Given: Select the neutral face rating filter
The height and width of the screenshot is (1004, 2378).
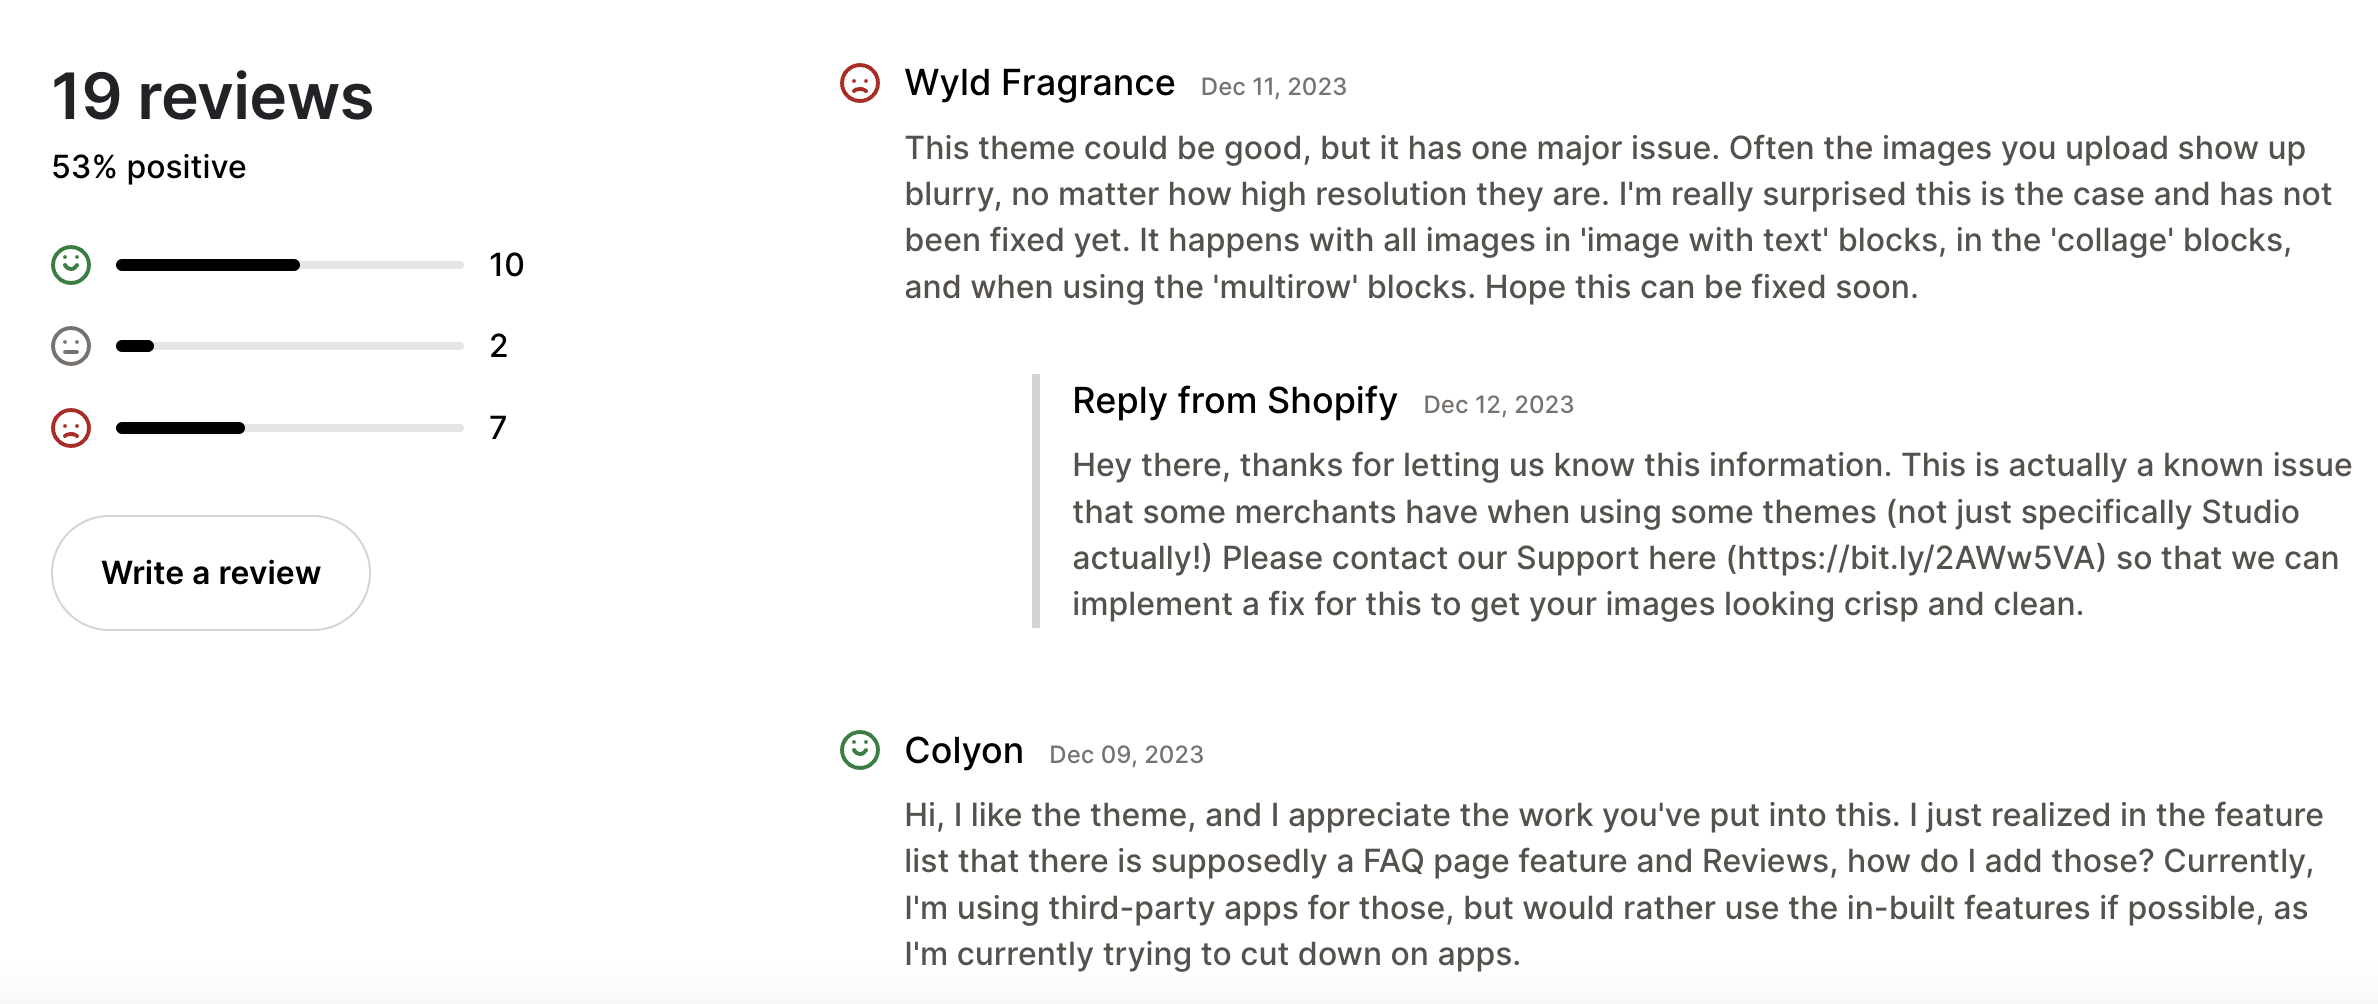Looking at the screenshot, I should 70,346.
